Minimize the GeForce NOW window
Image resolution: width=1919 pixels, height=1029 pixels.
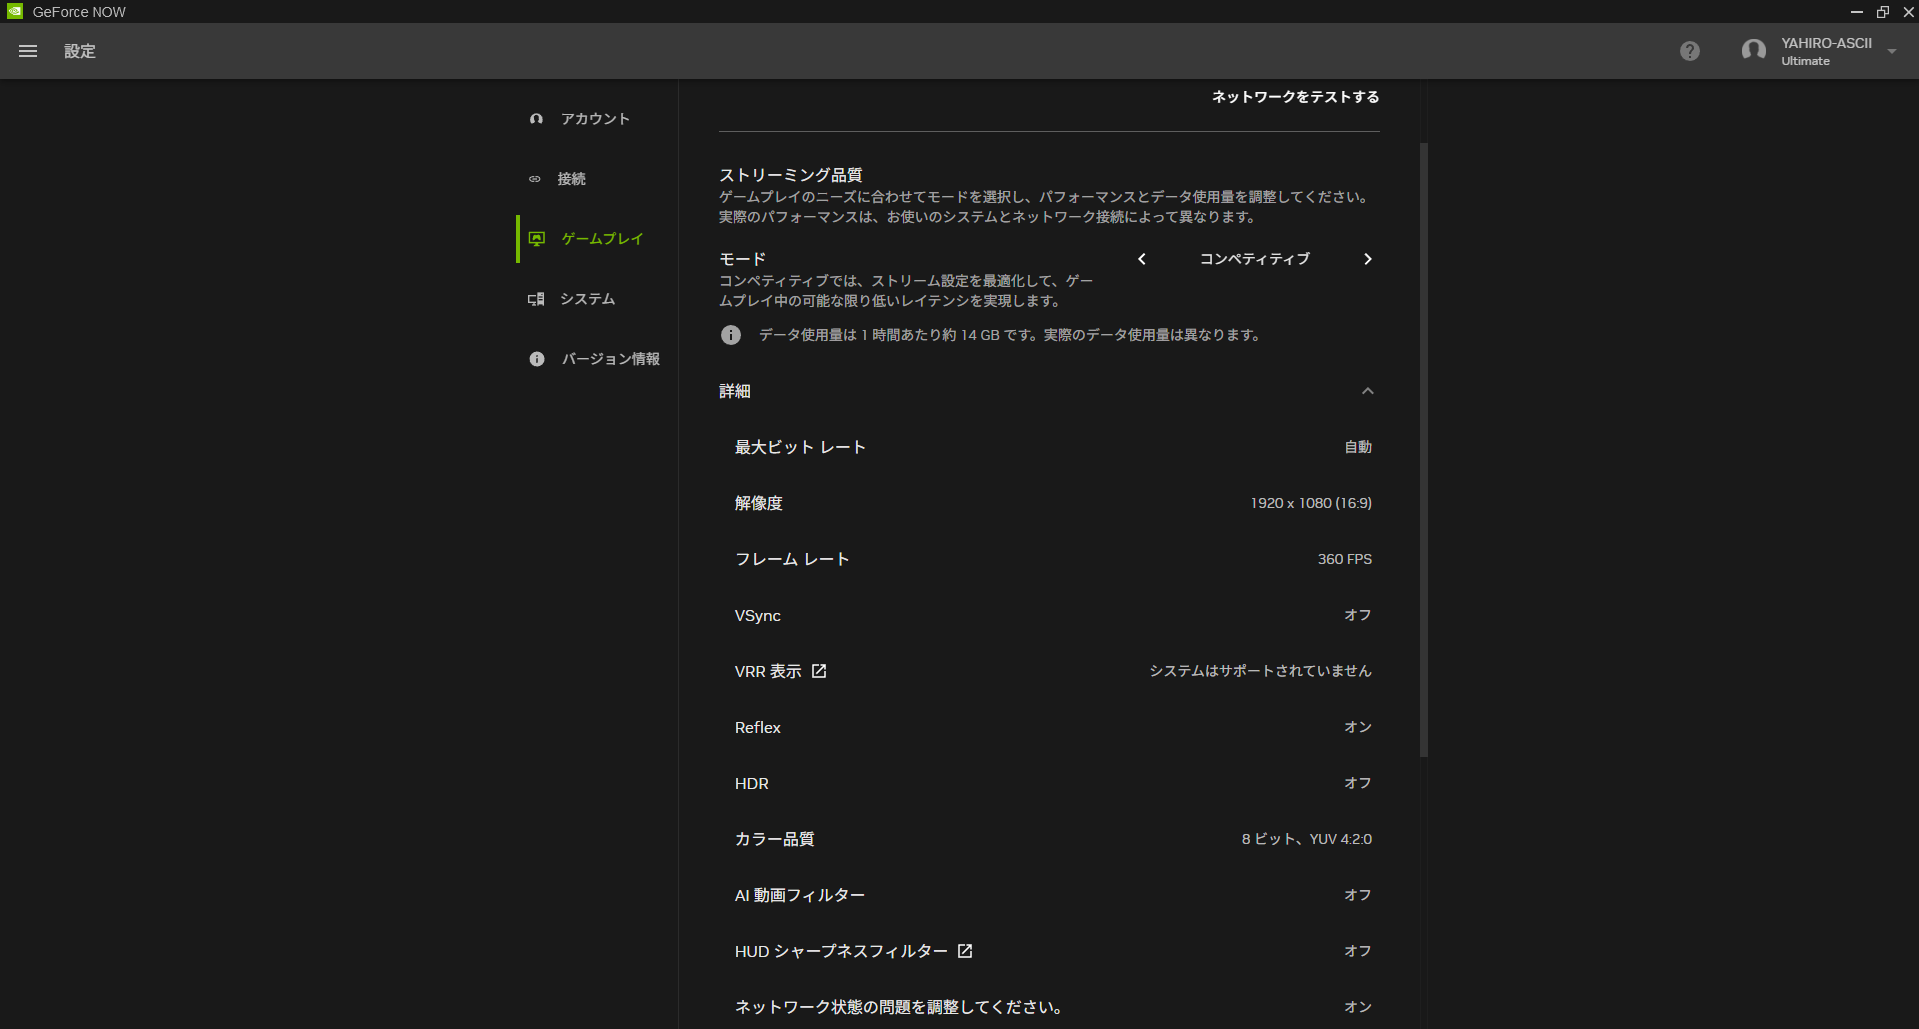coord(1857,12)
